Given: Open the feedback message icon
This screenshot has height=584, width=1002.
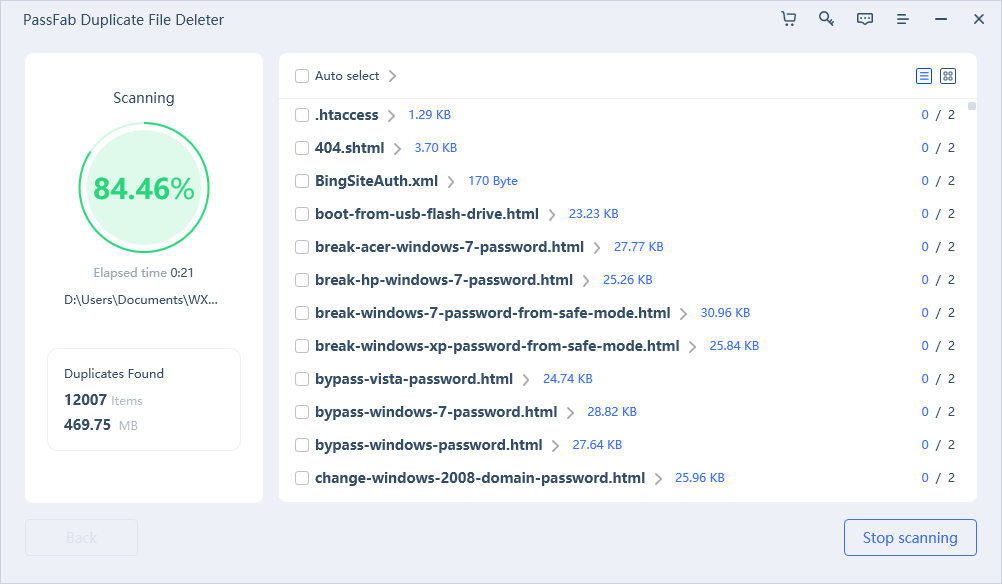Looking at the screenshot, I should 864,19.
